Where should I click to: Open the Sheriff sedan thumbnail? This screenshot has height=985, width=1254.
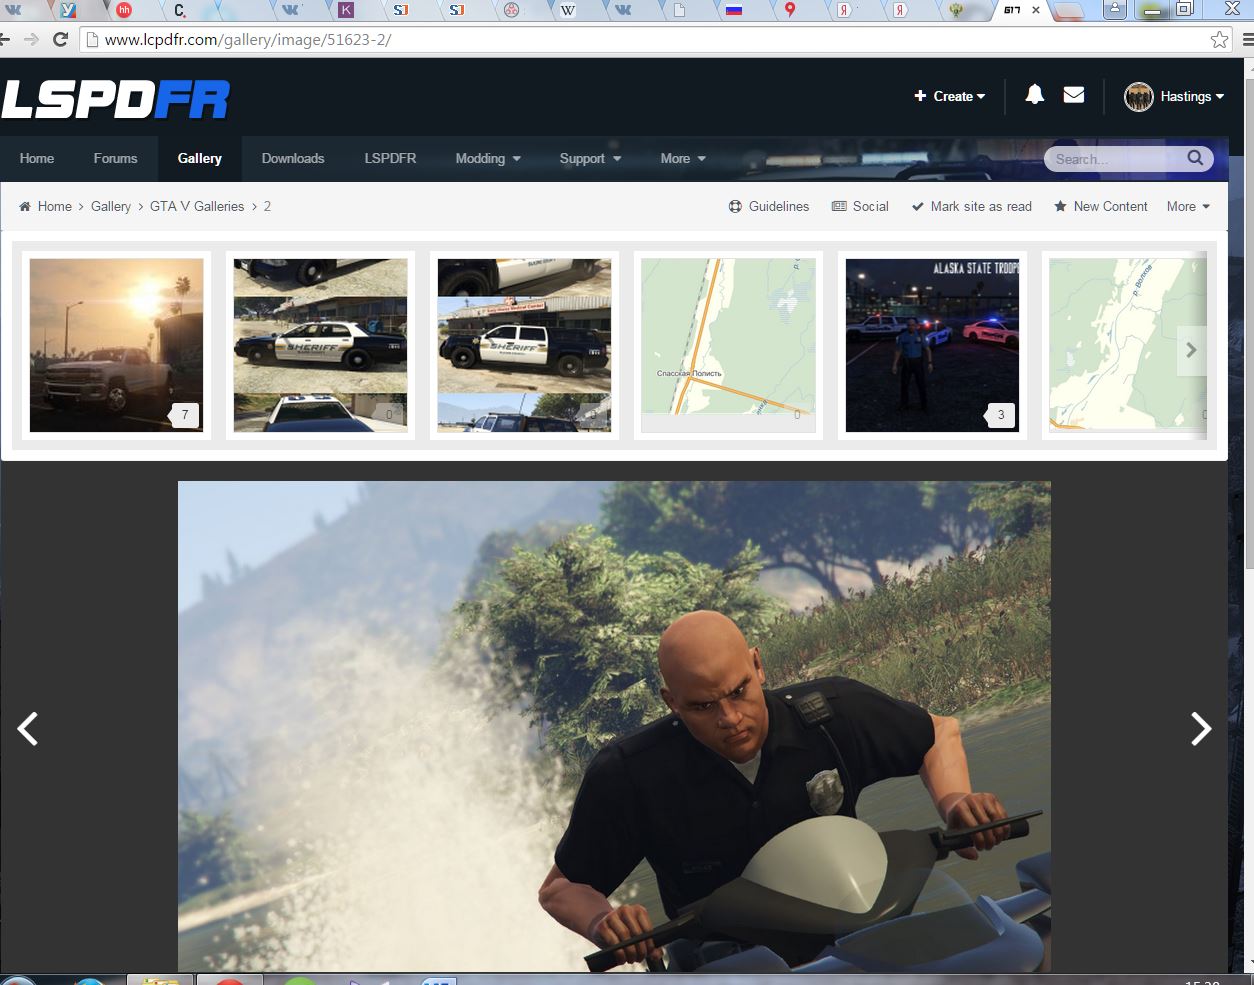point(320,345)
